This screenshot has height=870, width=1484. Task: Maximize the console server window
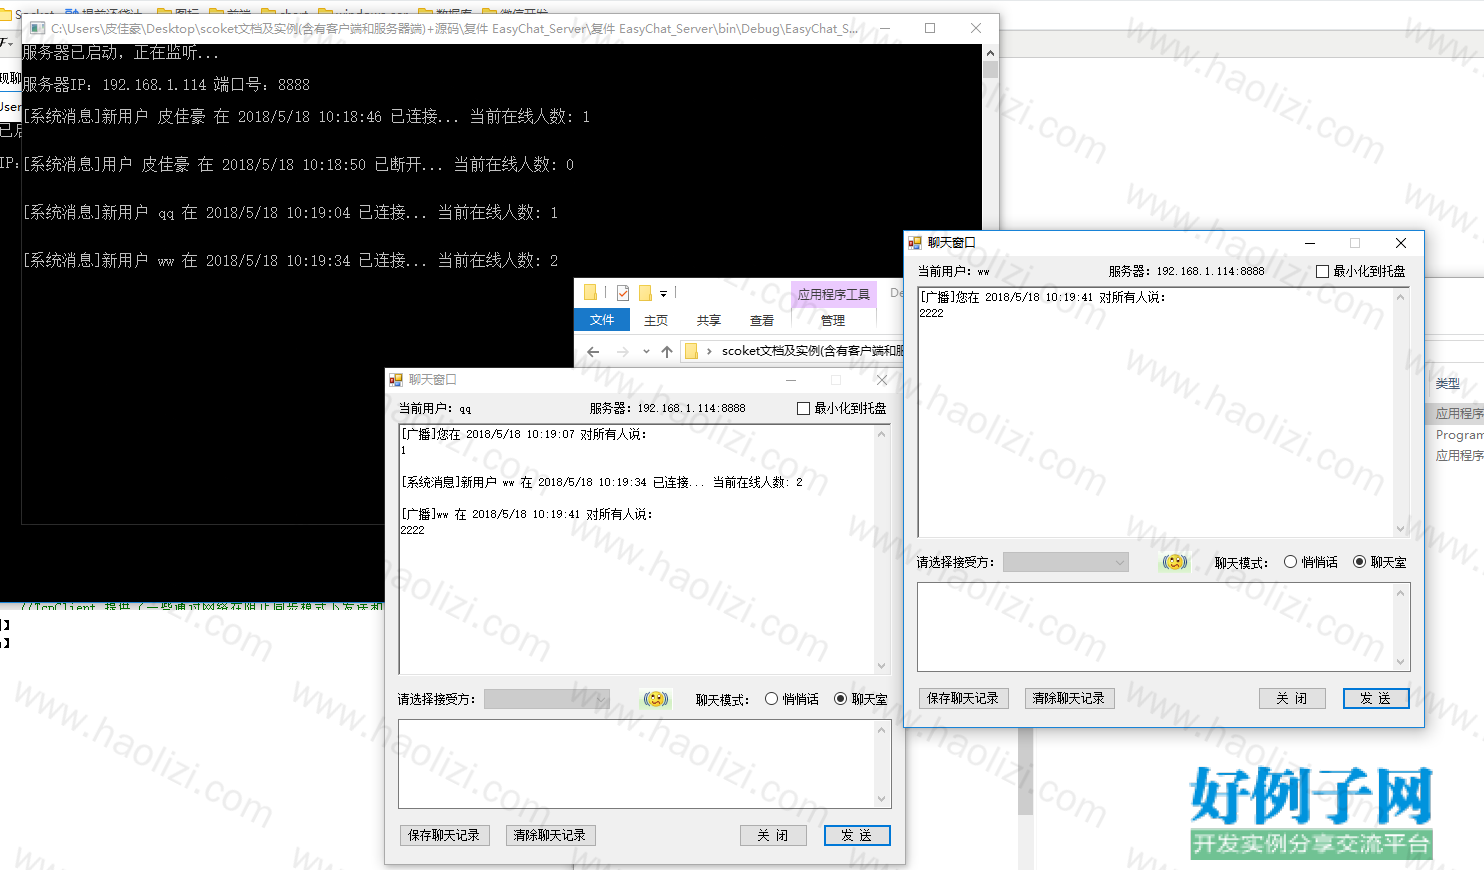point(930,28)
